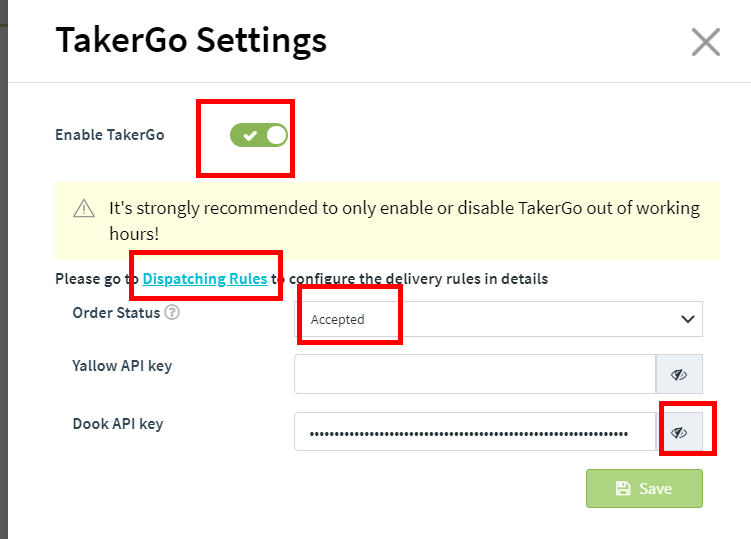Click the check mark inside the green toggle
Viewport: 751px width, 539px height.
pyautogui.click(x=250, y=136)
